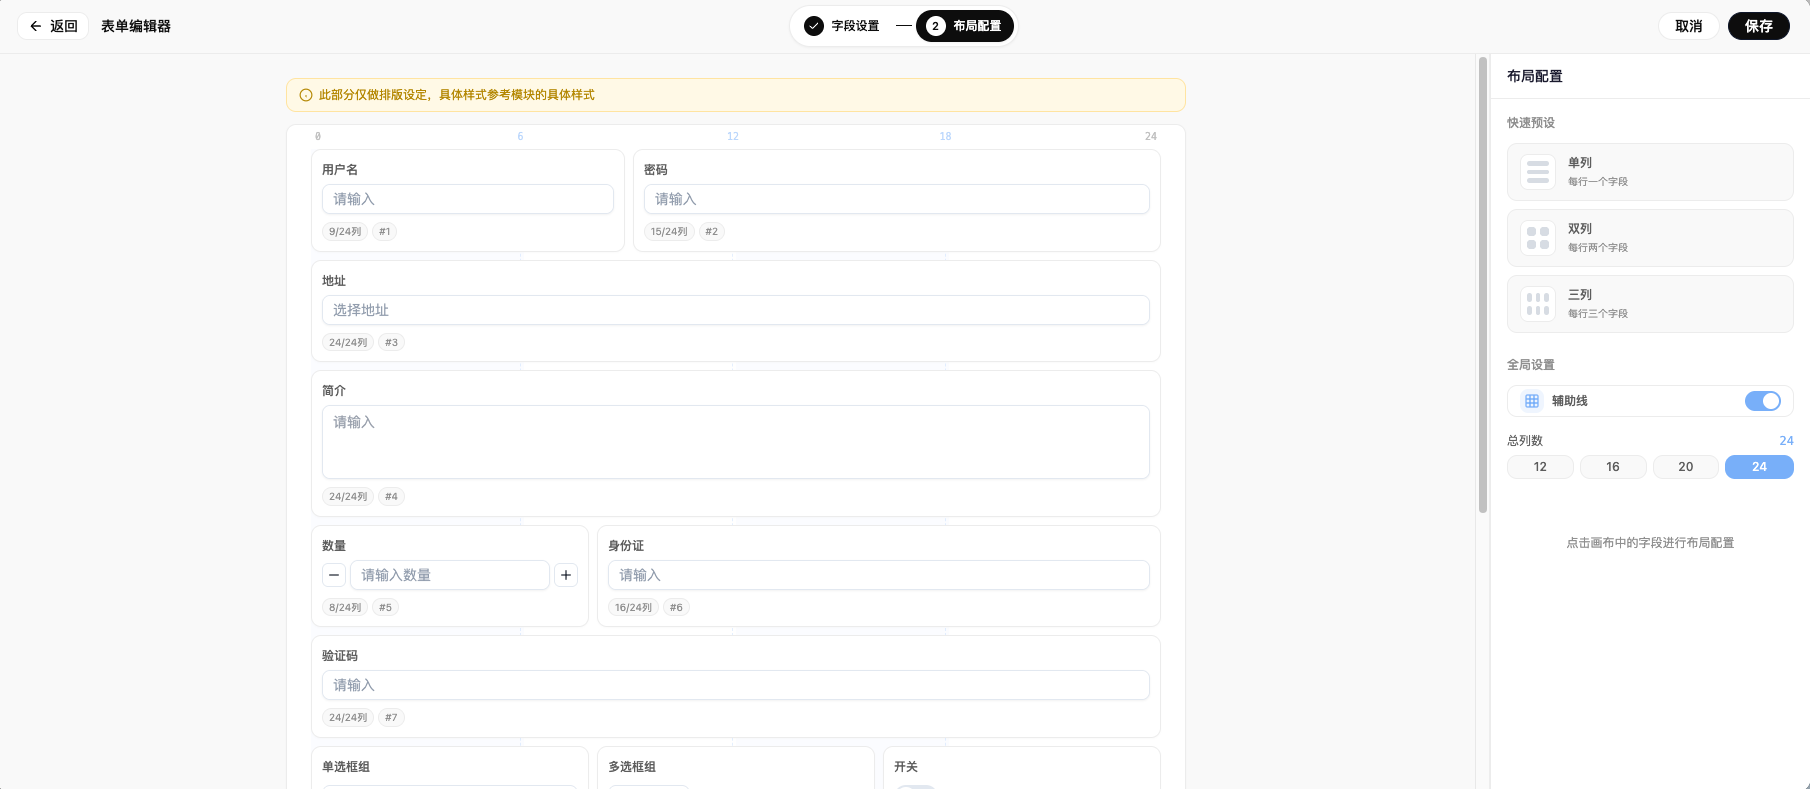Click the #5 tag under 数量

(385, 608)
